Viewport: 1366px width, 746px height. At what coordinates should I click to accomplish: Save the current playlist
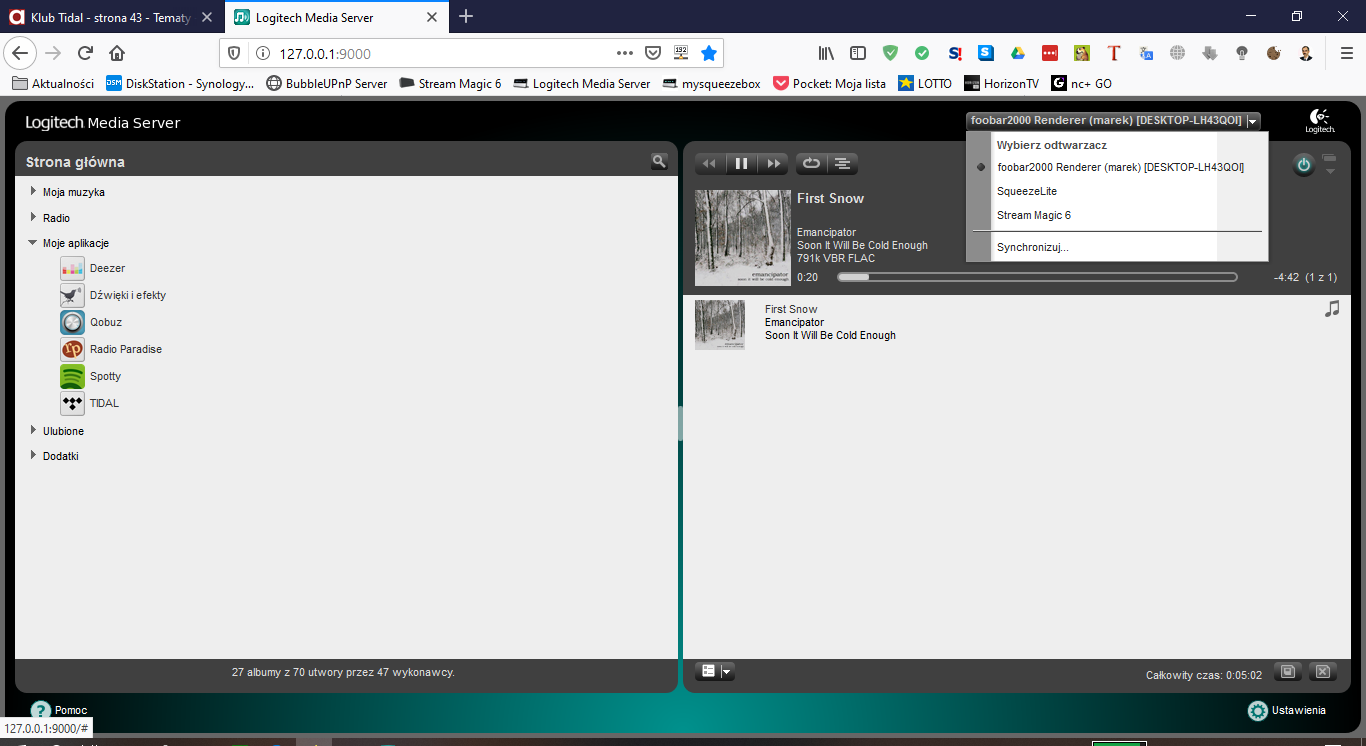(x=1288, y=672)
